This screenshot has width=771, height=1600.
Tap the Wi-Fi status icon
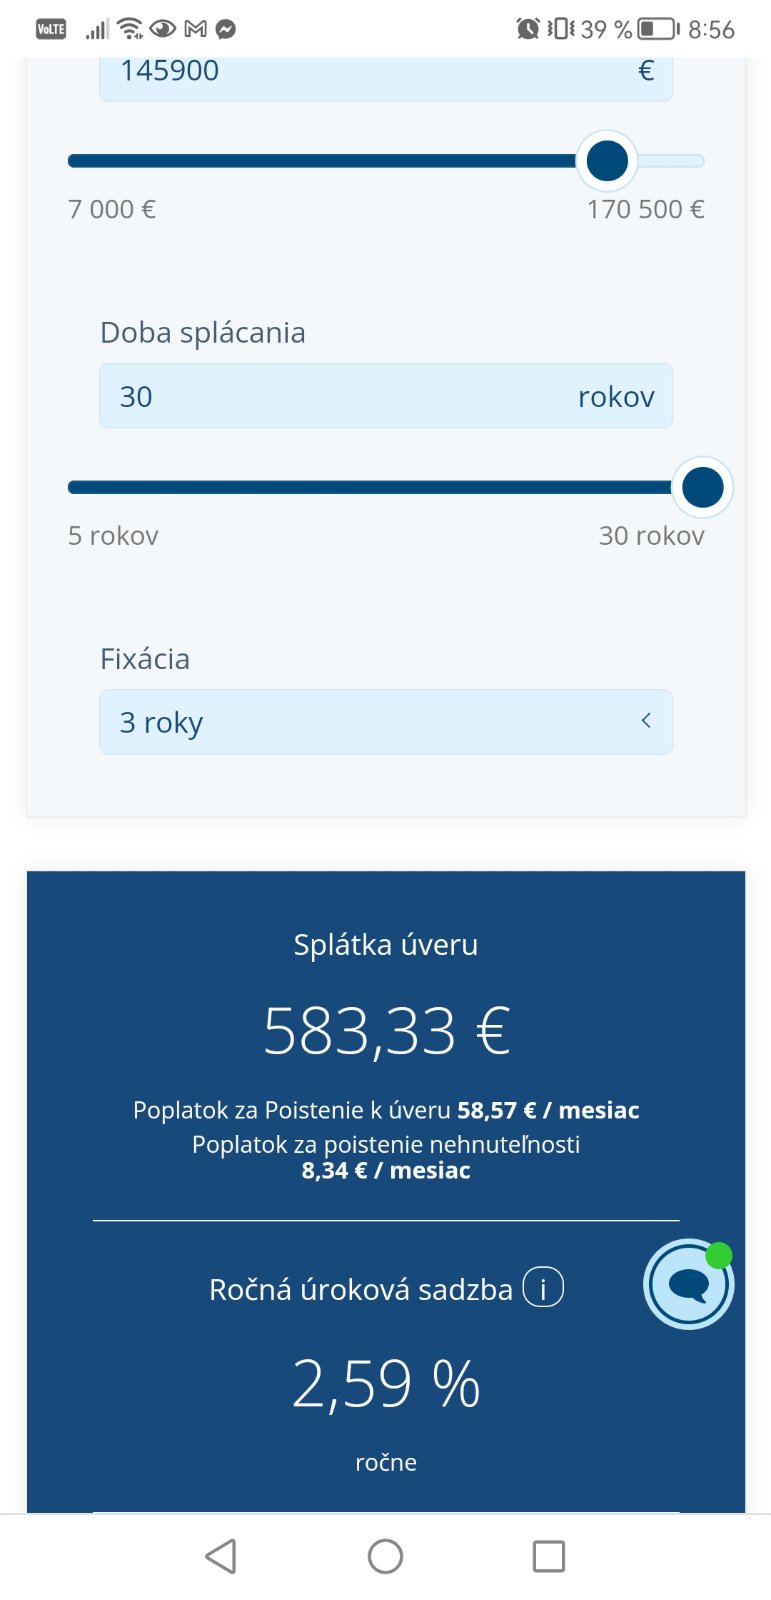tap(130, 29)
